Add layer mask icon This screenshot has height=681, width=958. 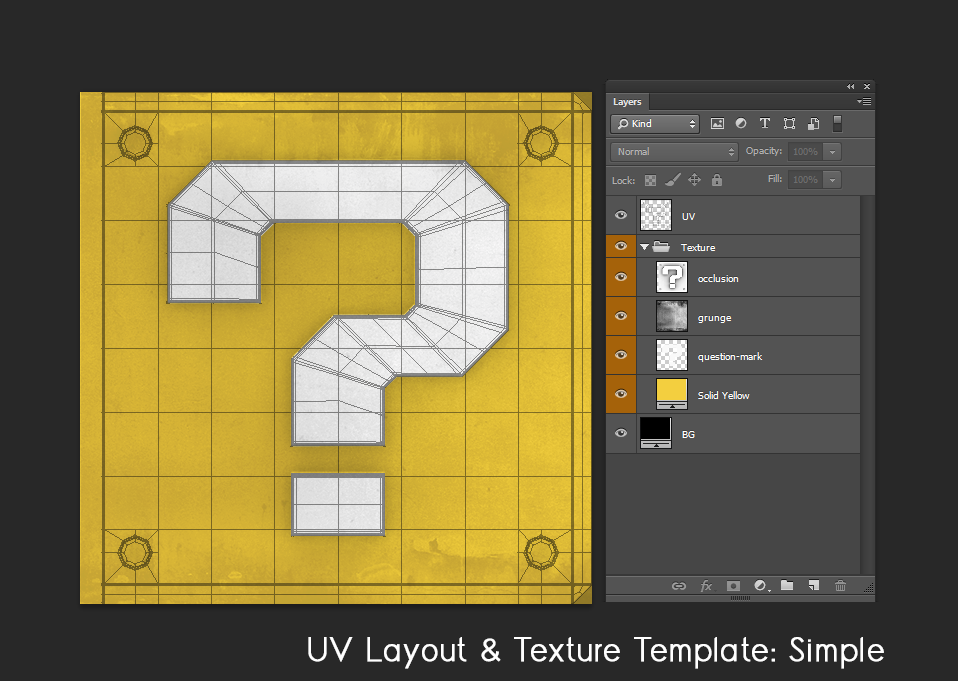pyautogui.click(x=733, y=586)
